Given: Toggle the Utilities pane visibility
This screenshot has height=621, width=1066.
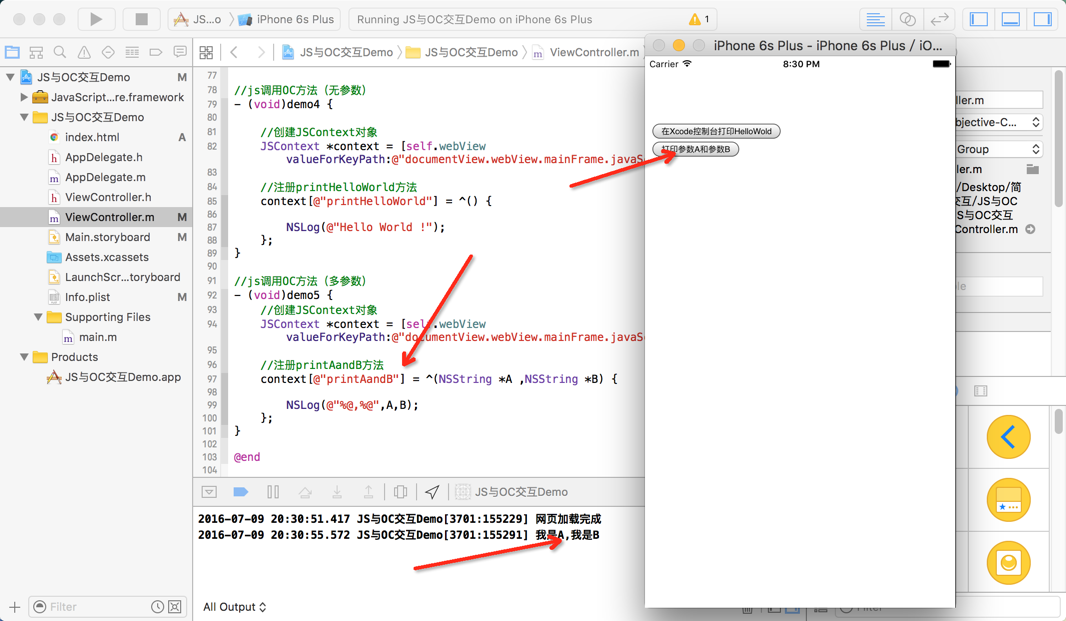Looking at the screenshot, I should tap(1043, 19).
